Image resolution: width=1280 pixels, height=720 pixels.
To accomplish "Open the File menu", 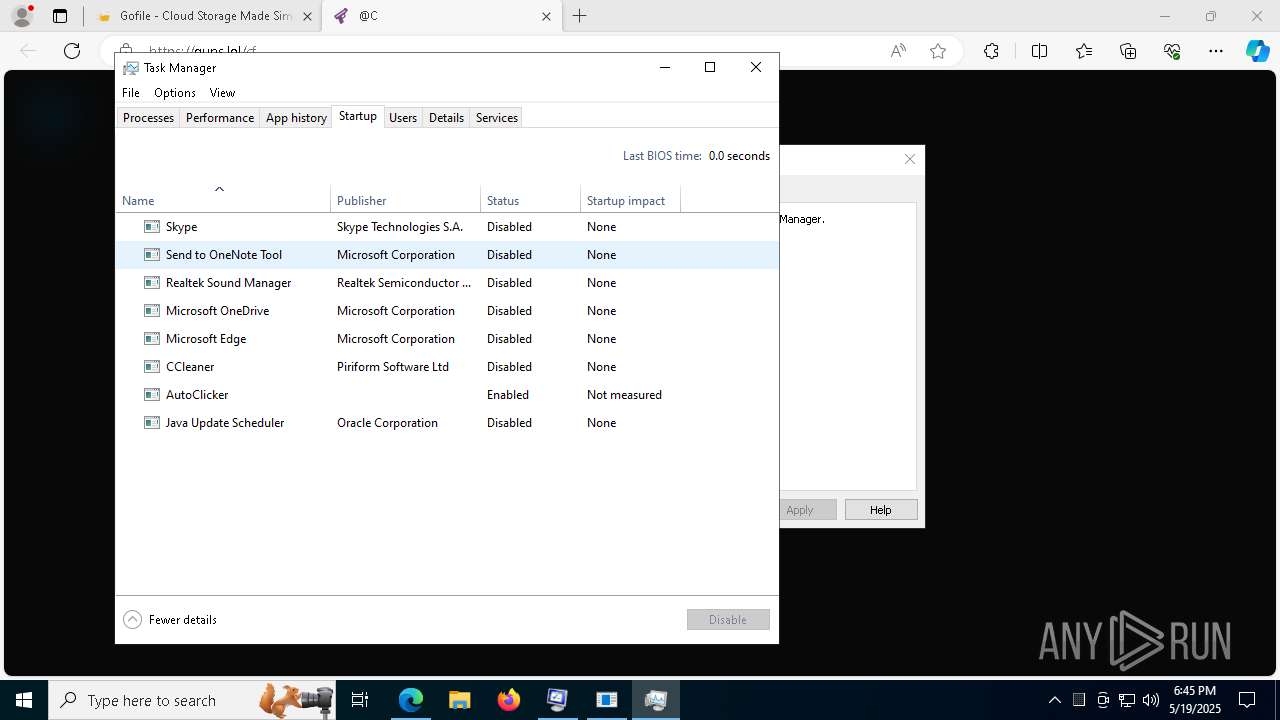I will click(131, 93).
